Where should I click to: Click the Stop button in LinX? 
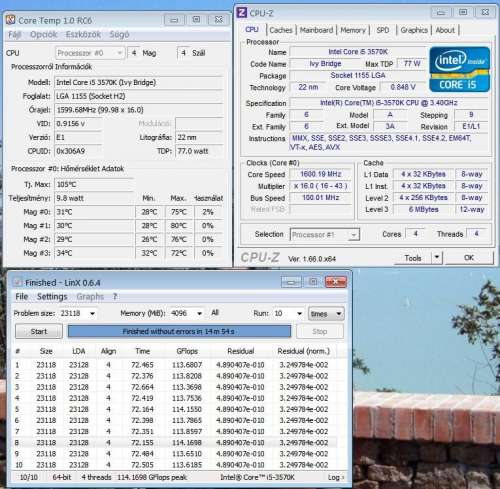(x=319, y=331)
